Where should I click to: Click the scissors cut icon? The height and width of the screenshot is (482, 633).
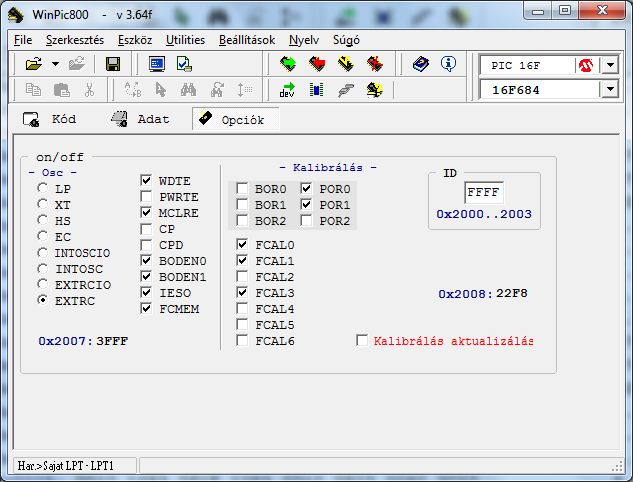pyautogui.click(x=89, y=90)
